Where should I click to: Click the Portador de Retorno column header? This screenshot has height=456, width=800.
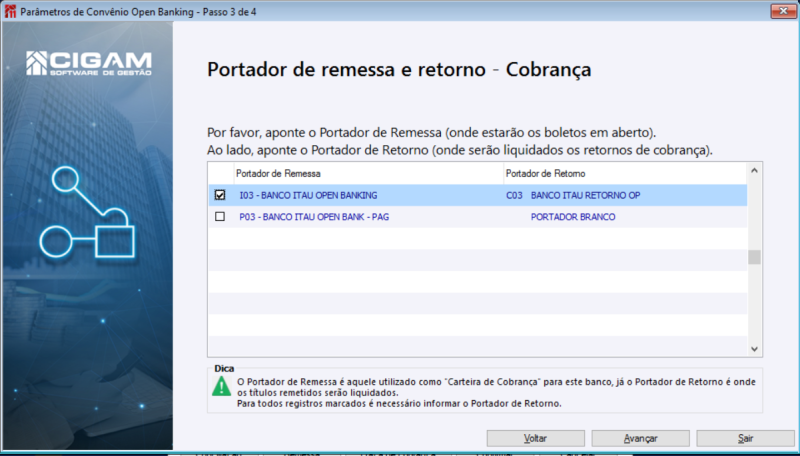click(x=625, y=173)
